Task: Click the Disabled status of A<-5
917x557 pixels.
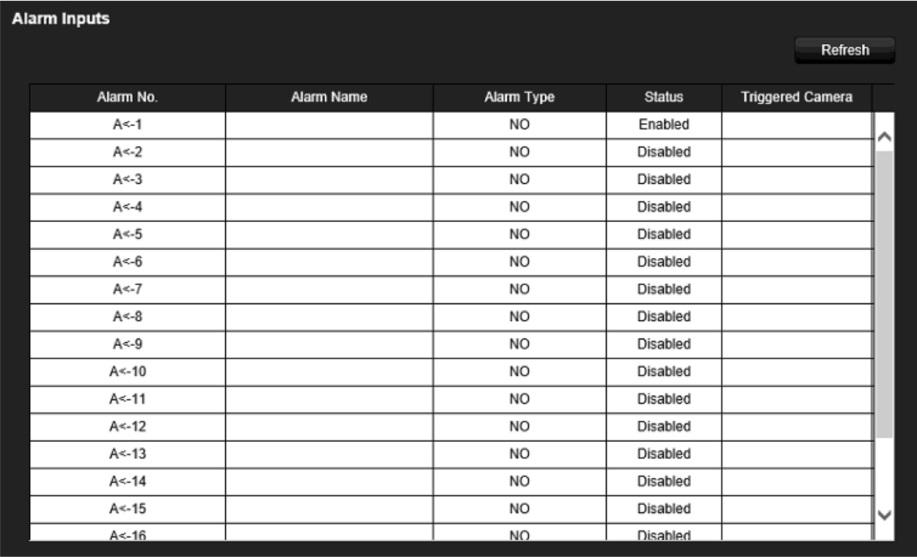Action: pos(664,235)
